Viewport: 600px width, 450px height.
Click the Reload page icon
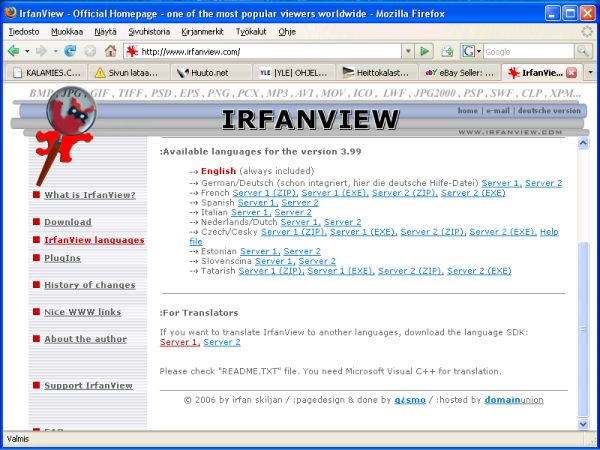[x=70, y=51]
